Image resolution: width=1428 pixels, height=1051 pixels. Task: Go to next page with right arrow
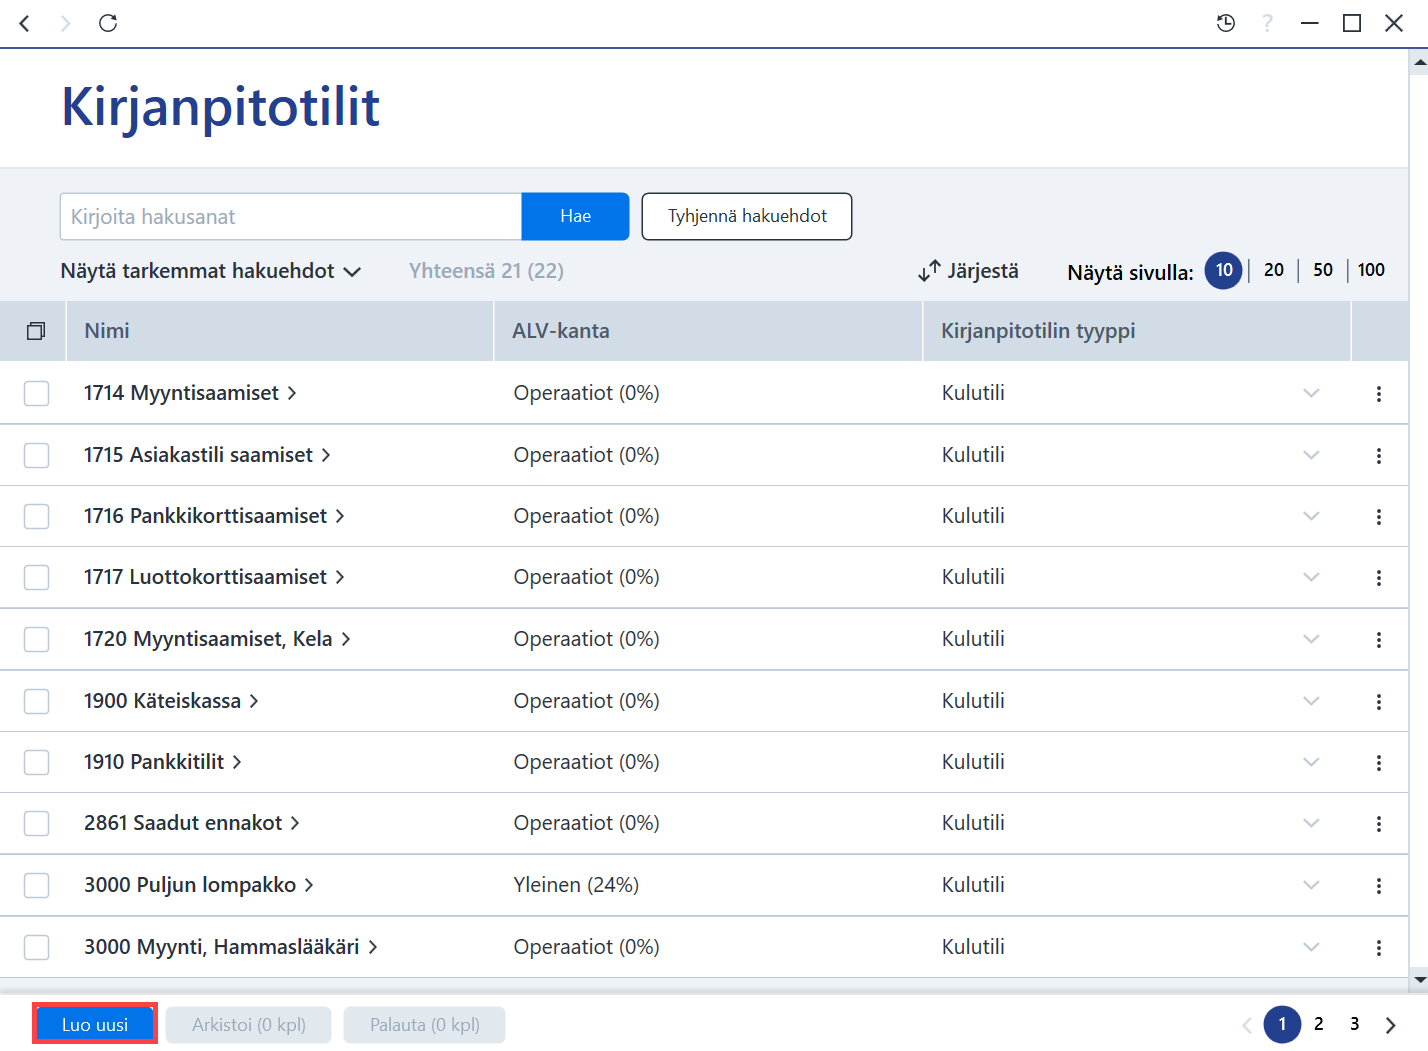(x=1391, y=1025)
